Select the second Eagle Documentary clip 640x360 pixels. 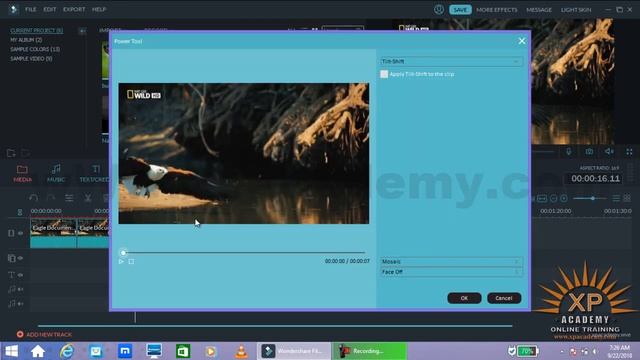93,233
